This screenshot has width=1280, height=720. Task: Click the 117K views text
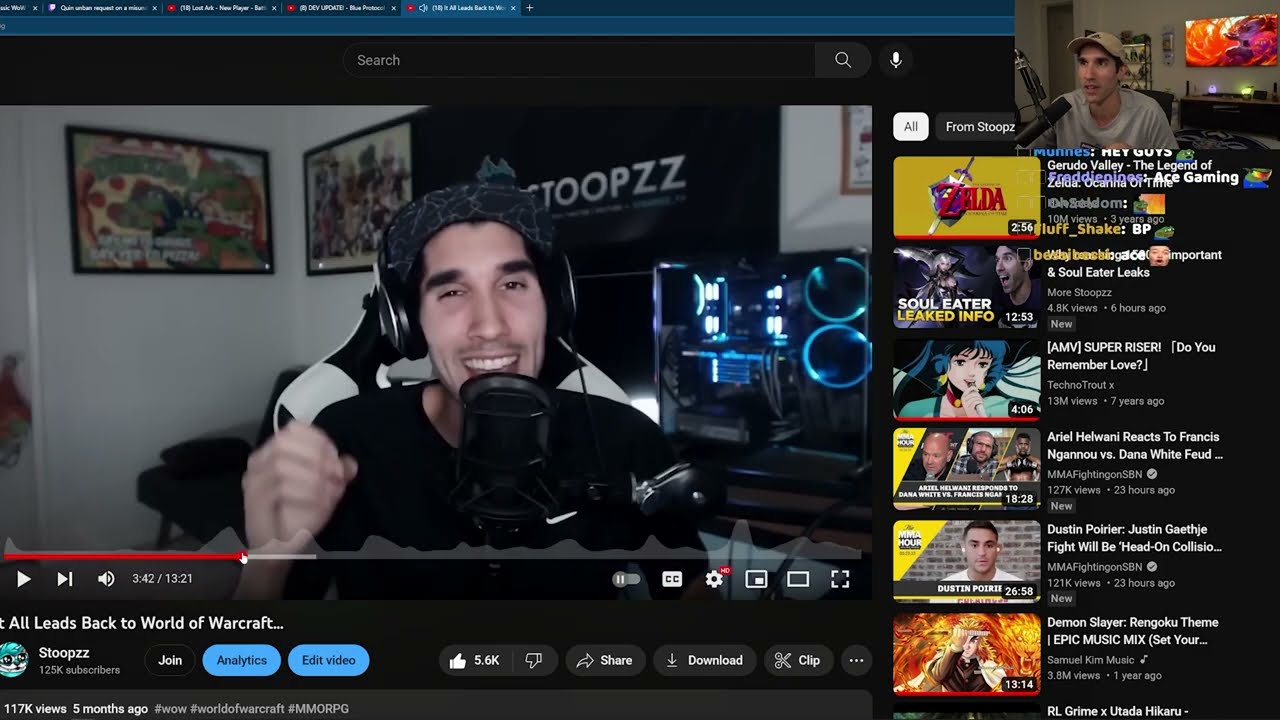point(35,709)
